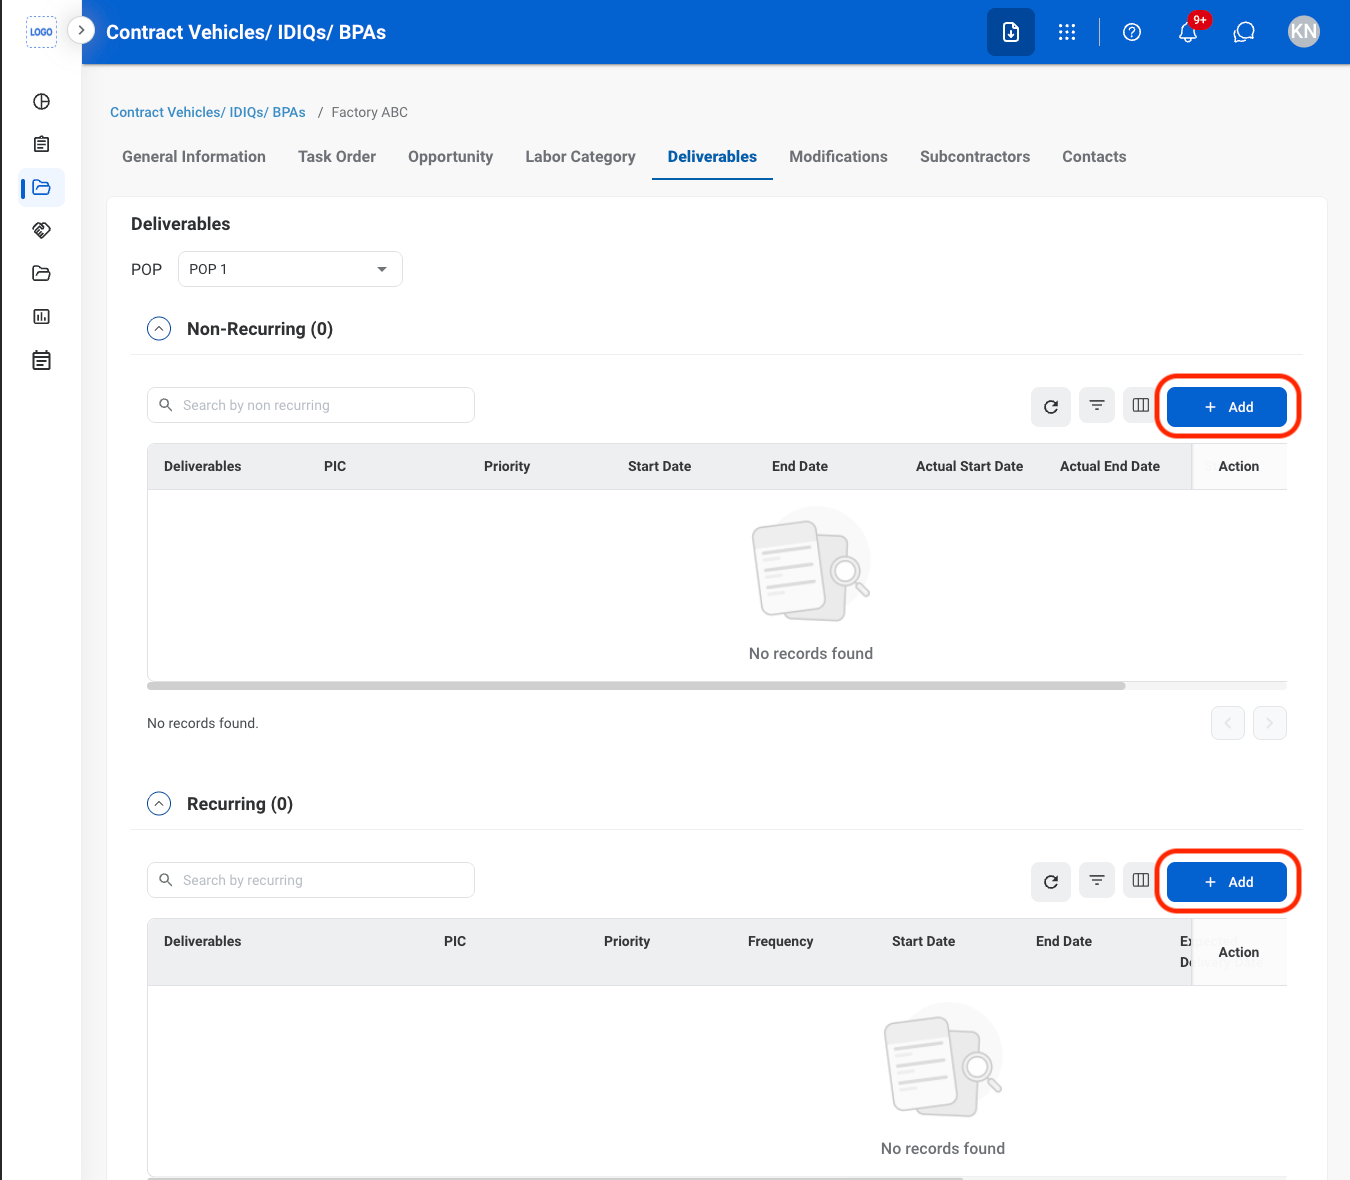Open the clipboard icon in the sidebar
1350x1180 pixels.
point(41,144)
